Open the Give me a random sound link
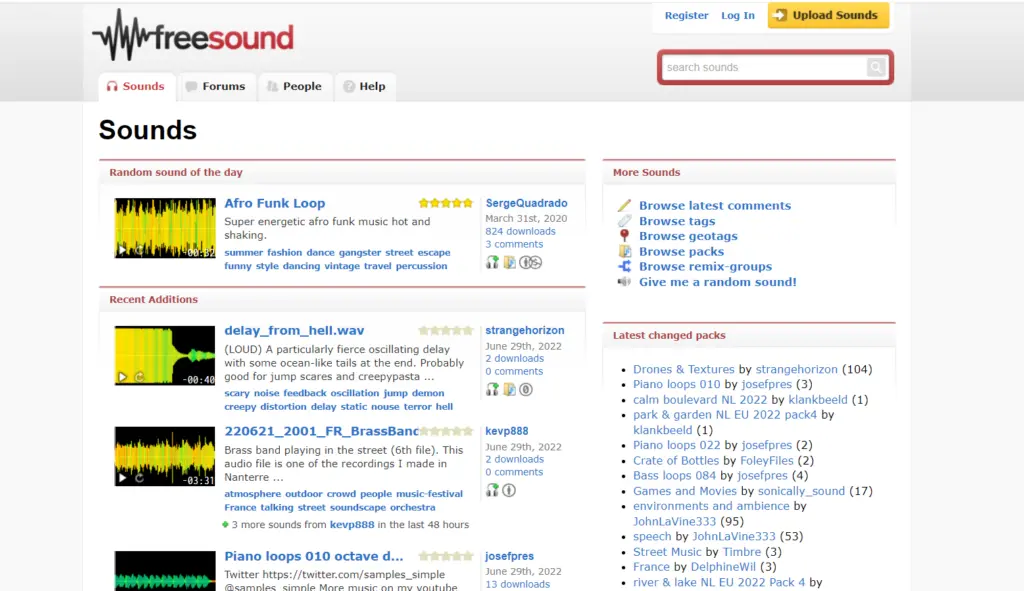Screen dimensions: 1024x591 (x=717, y=282)
